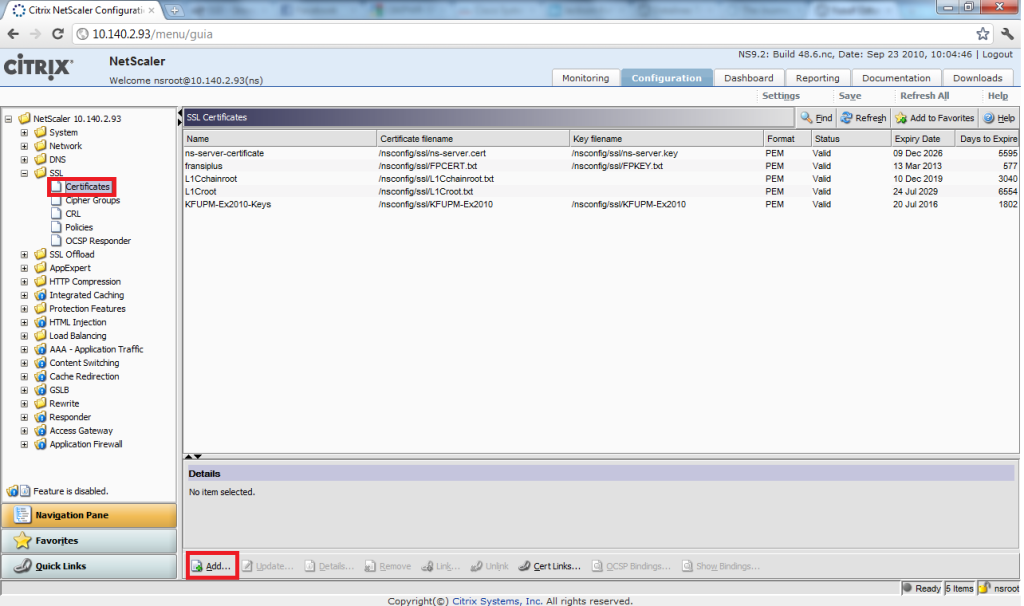
Task: Select the L1Croot certificate row
Action: (601, 192)
